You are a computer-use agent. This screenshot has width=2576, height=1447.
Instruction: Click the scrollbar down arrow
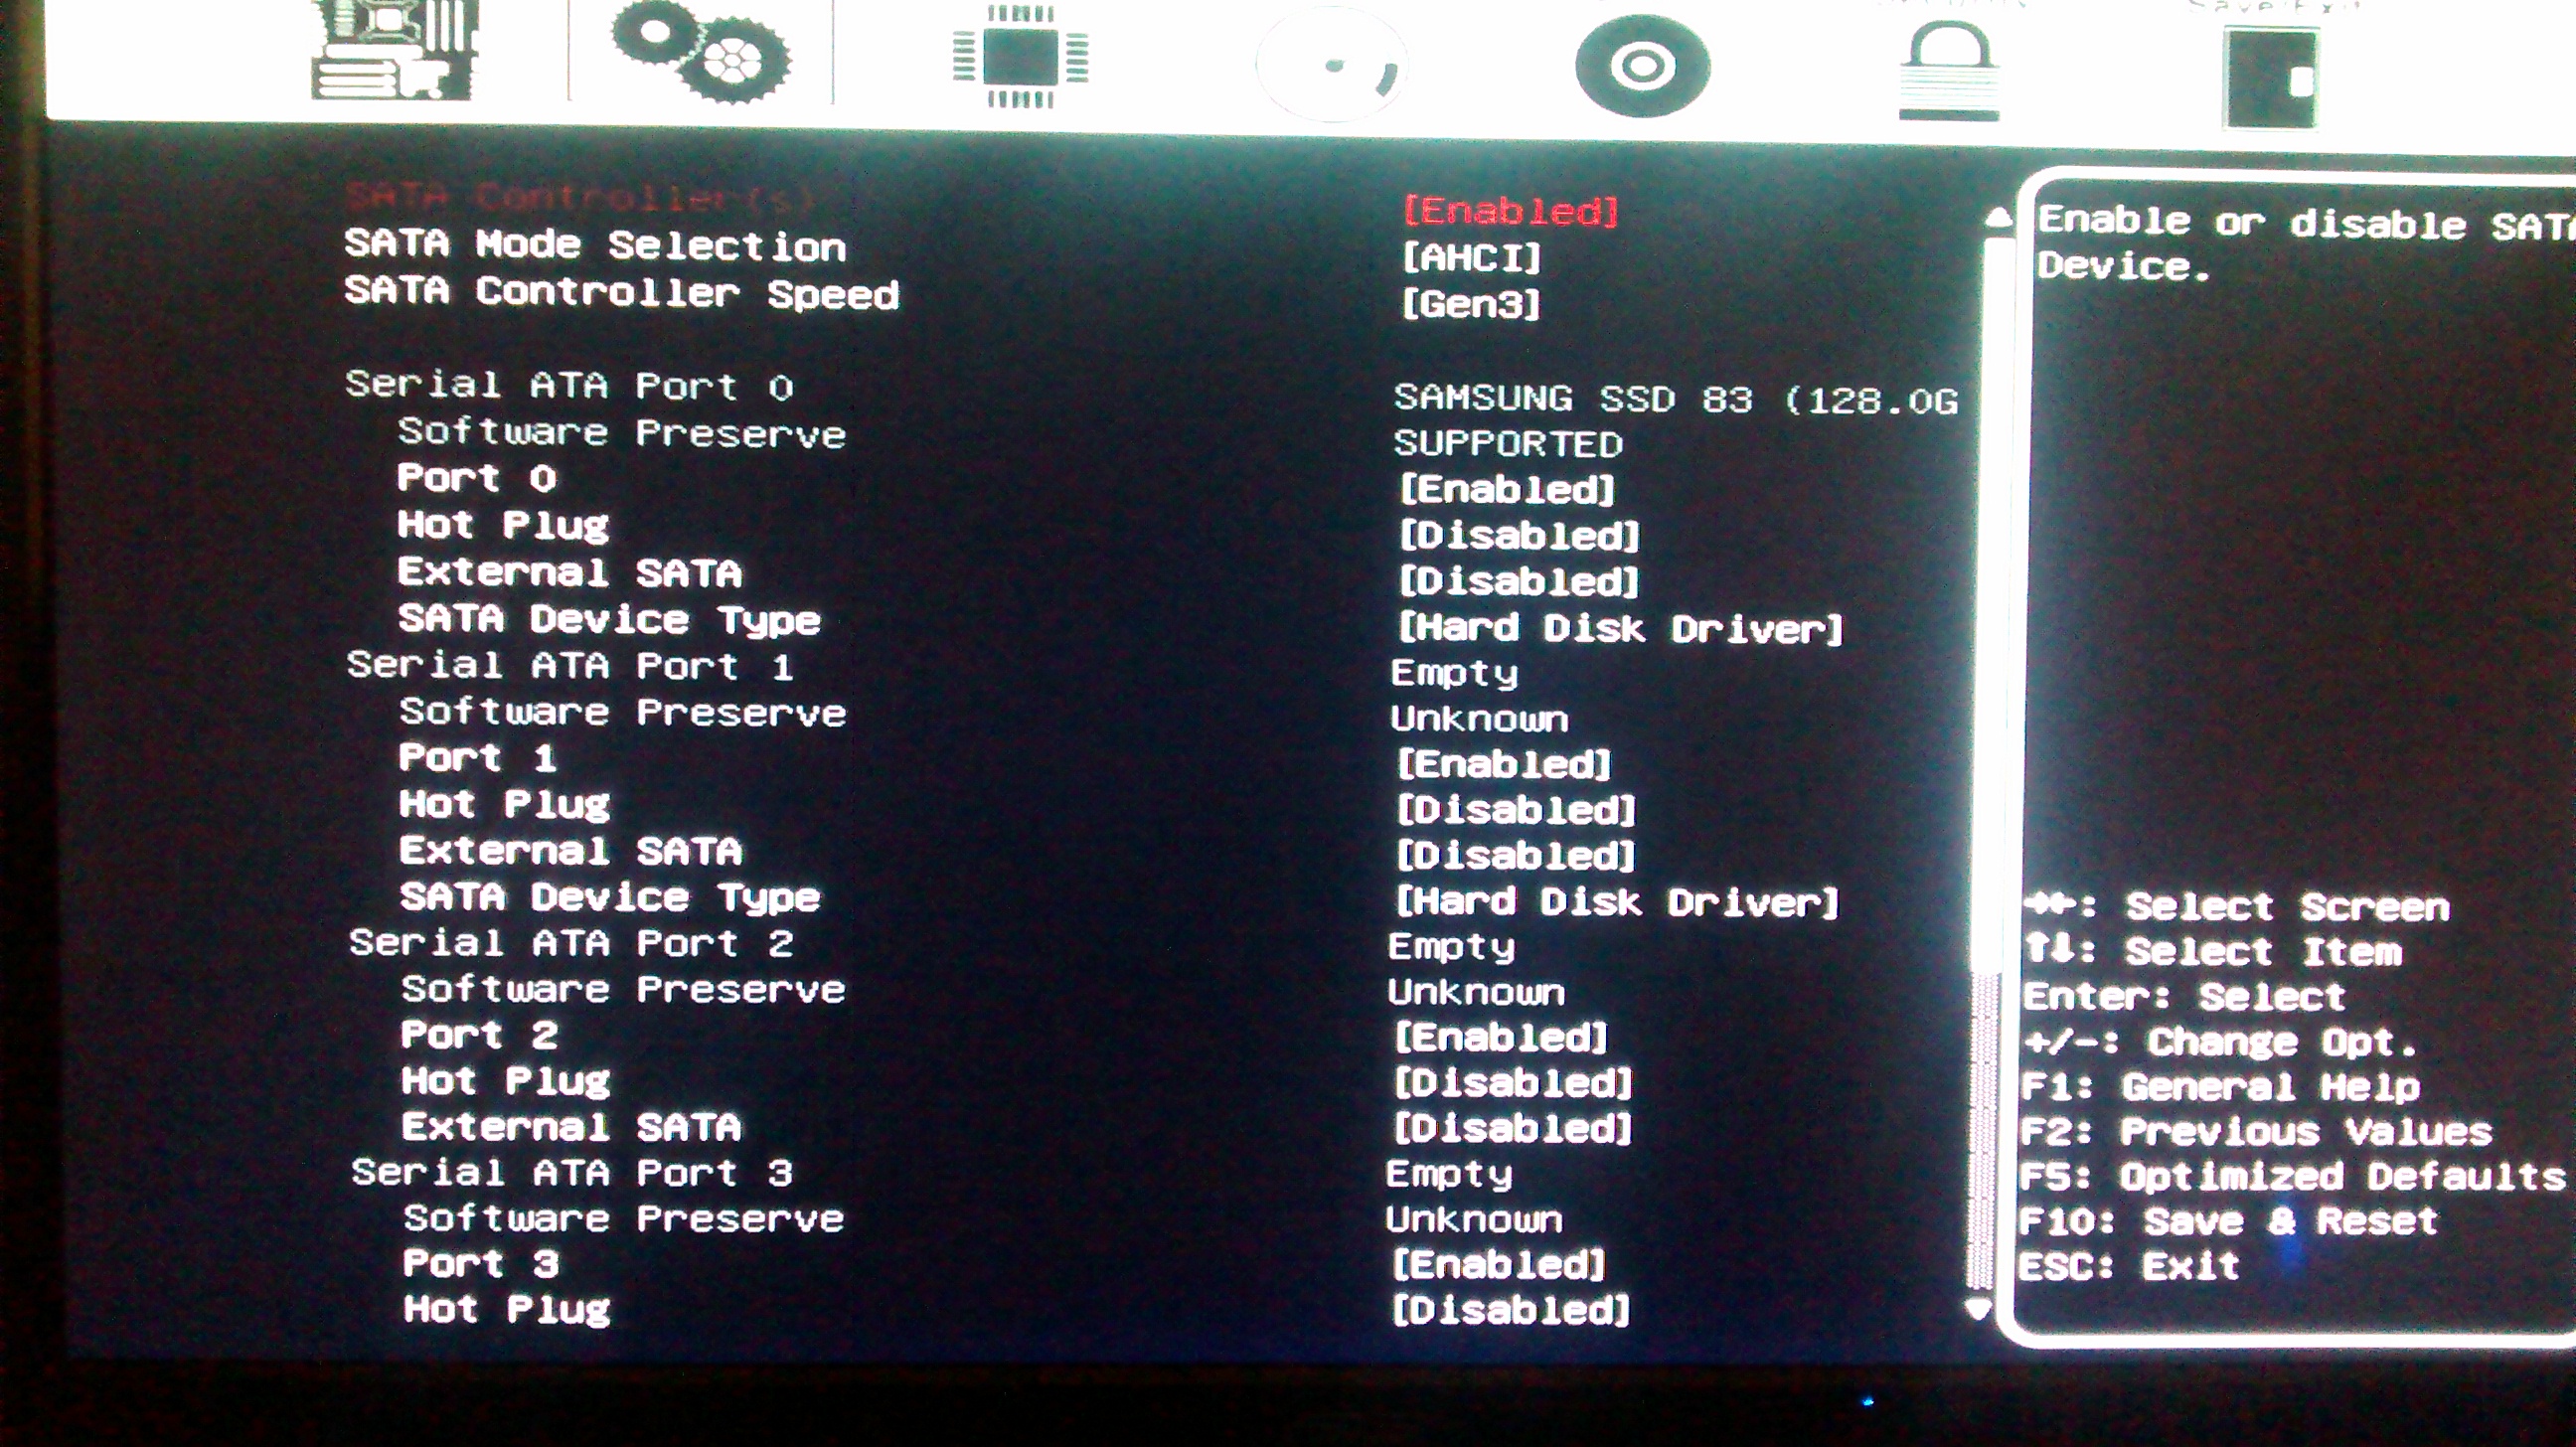(1978, 1309)
